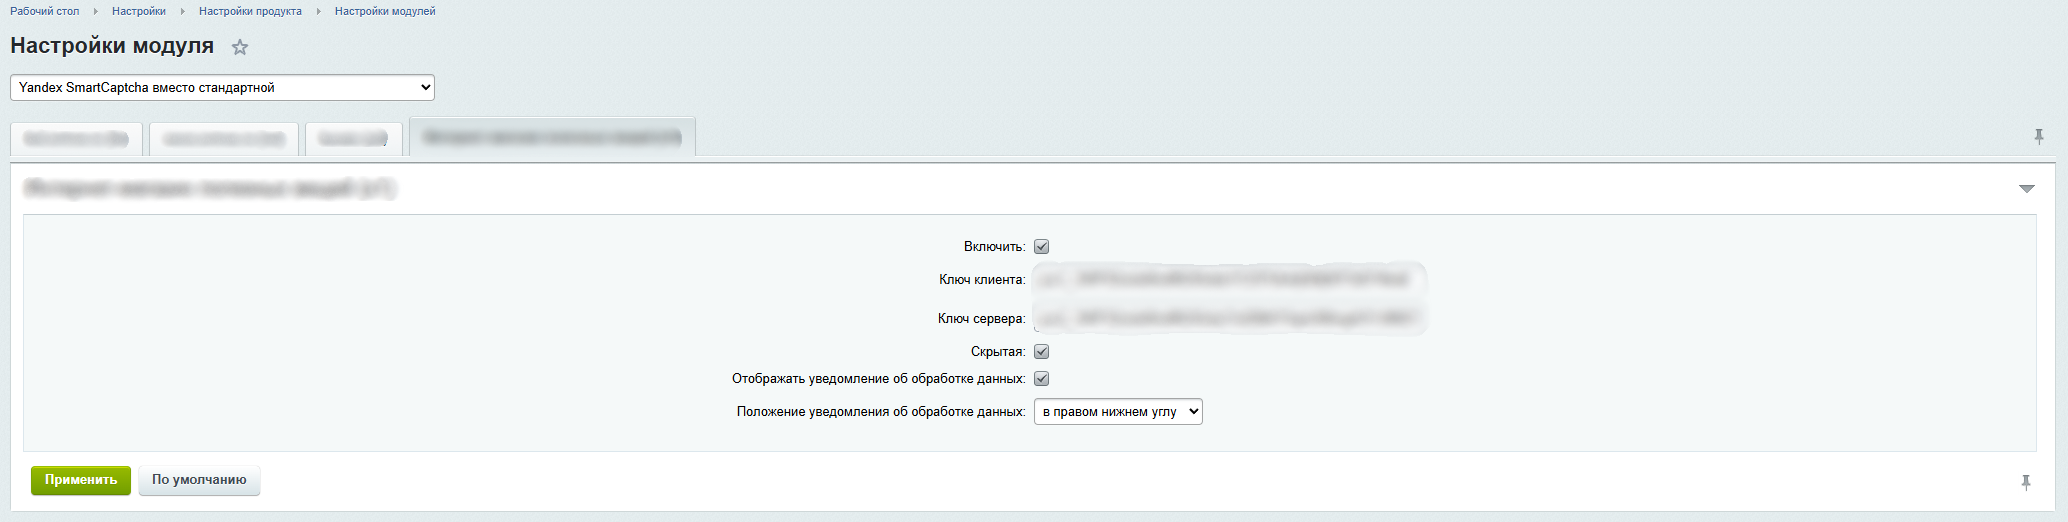Open the Yandex SmartCaptcha module dropdown
The width and height of the screenshot is (2068, 522).
[222, 88]
